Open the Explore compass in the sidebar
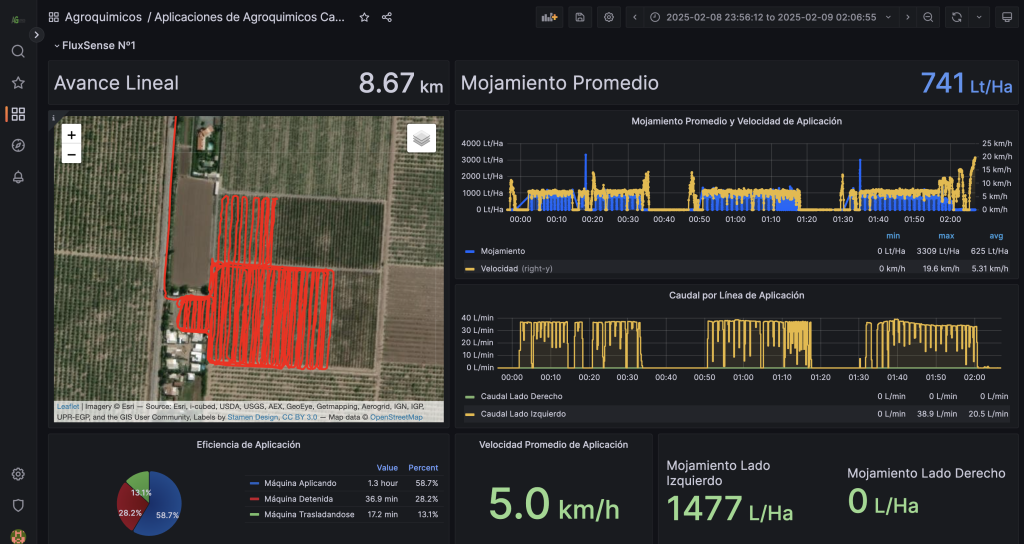Viewport: 1024px width, 544px height. click(18, 146)
